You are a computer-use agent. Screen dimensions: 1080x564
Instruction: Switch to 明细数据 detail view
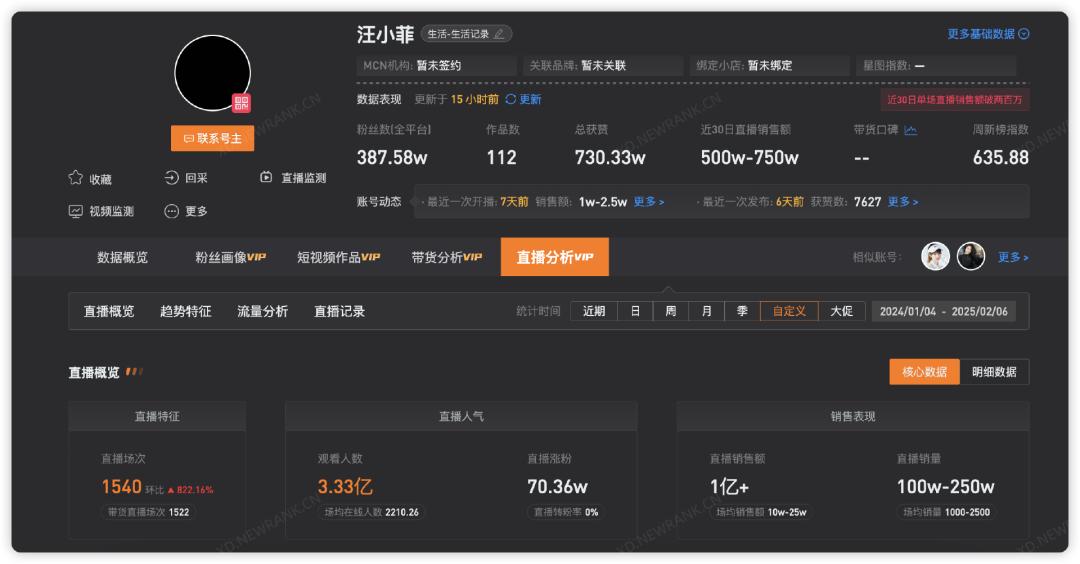pos(994,372)
